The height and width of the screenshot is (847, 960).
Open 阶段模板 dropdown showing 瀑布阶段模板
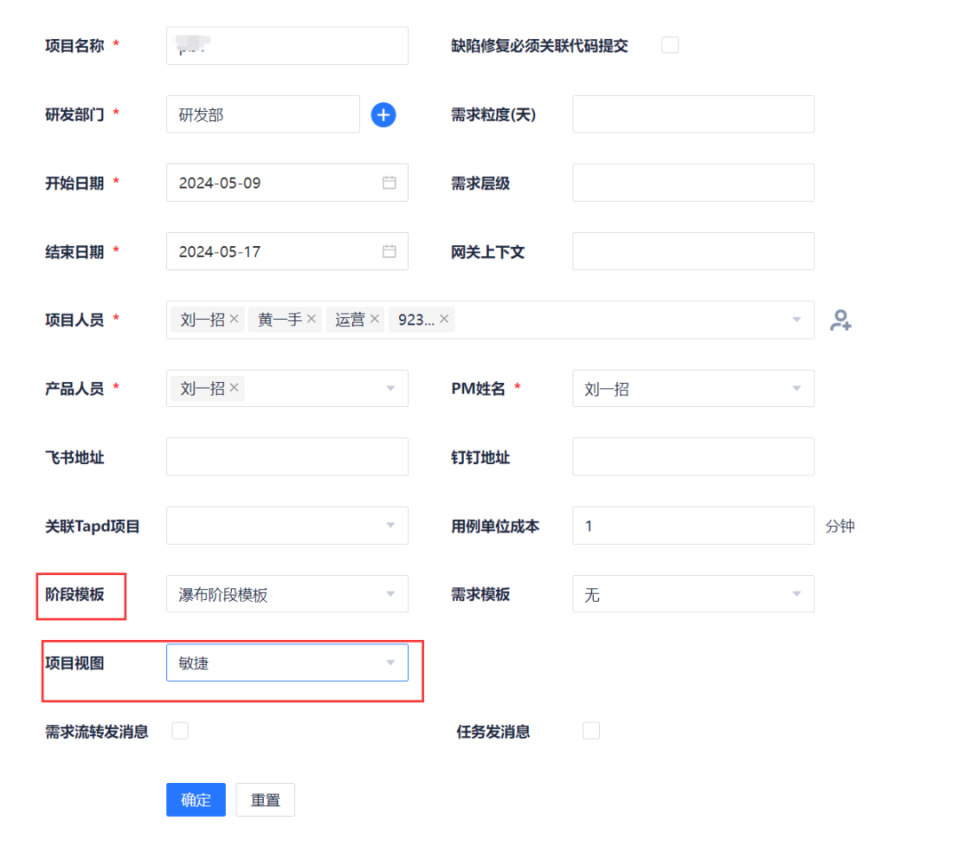click(287, 594)
